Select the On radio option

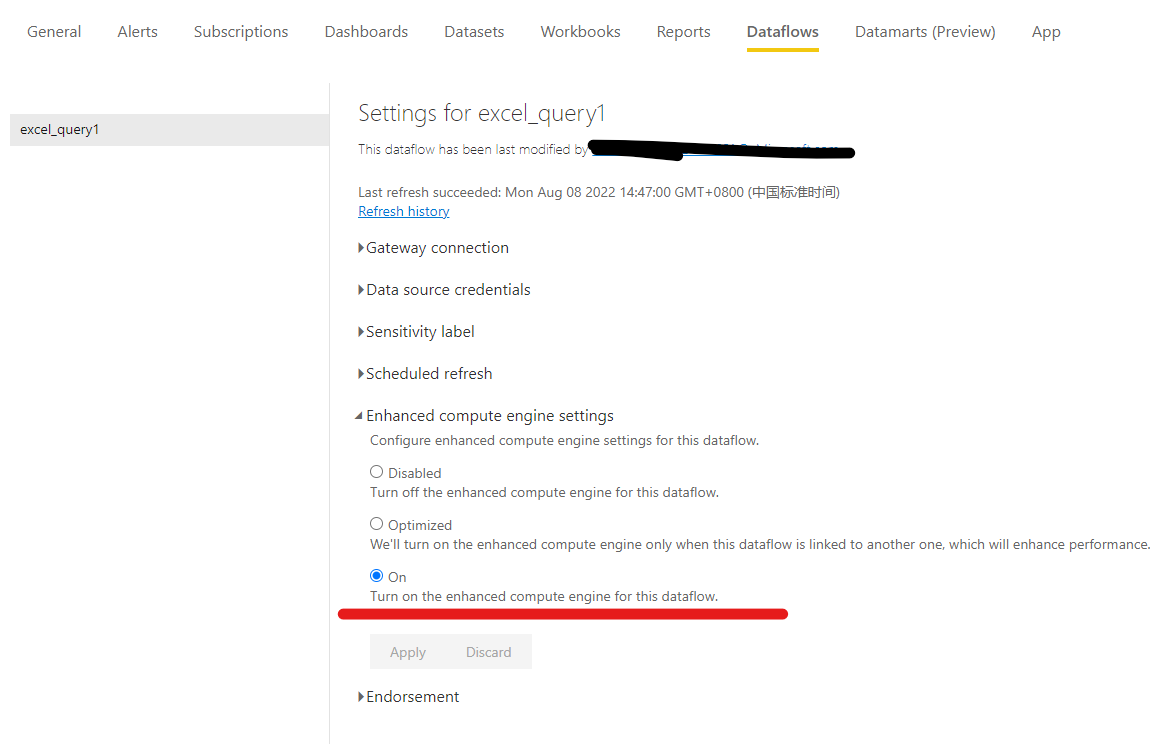tap(376, 575)
